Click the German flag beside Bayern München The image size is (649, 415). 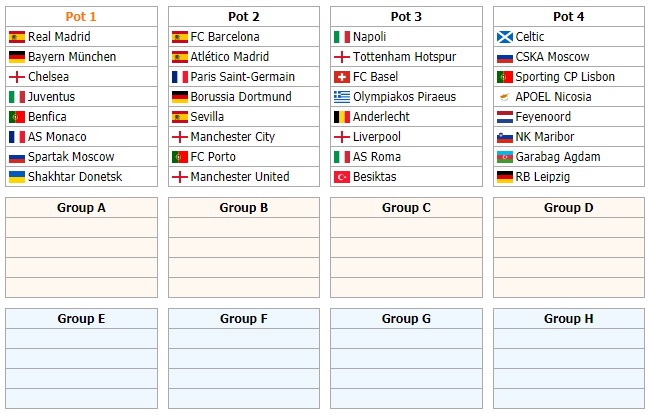tap(16, 57)
